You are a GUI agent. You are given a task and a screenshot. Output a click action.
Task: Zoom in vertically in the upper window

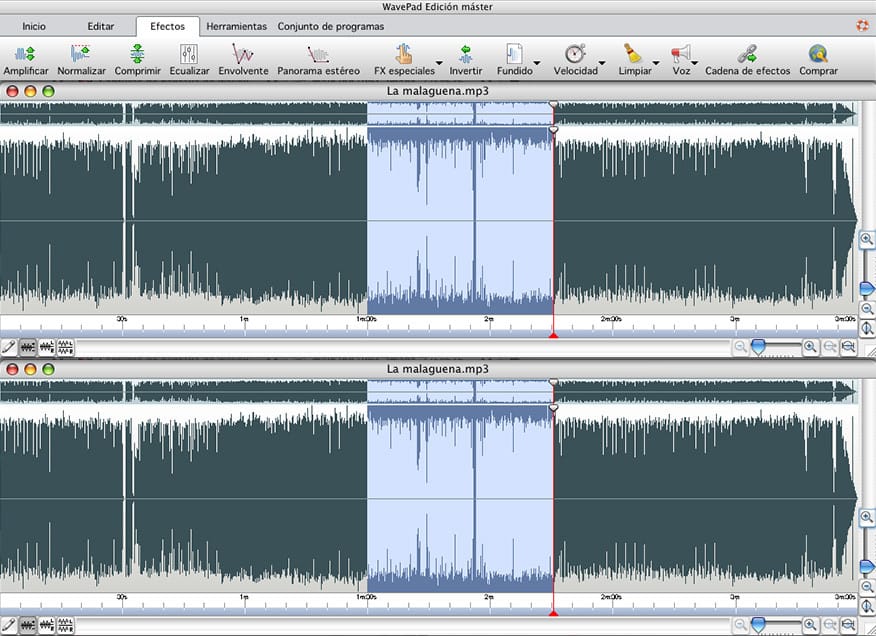tap(867, 239)
